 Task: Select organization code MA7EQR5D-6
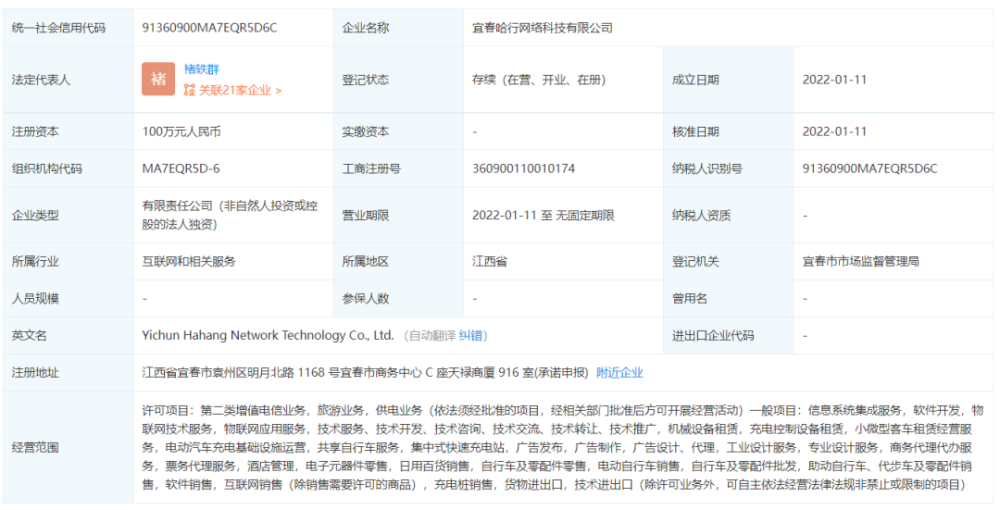(181, 169)
